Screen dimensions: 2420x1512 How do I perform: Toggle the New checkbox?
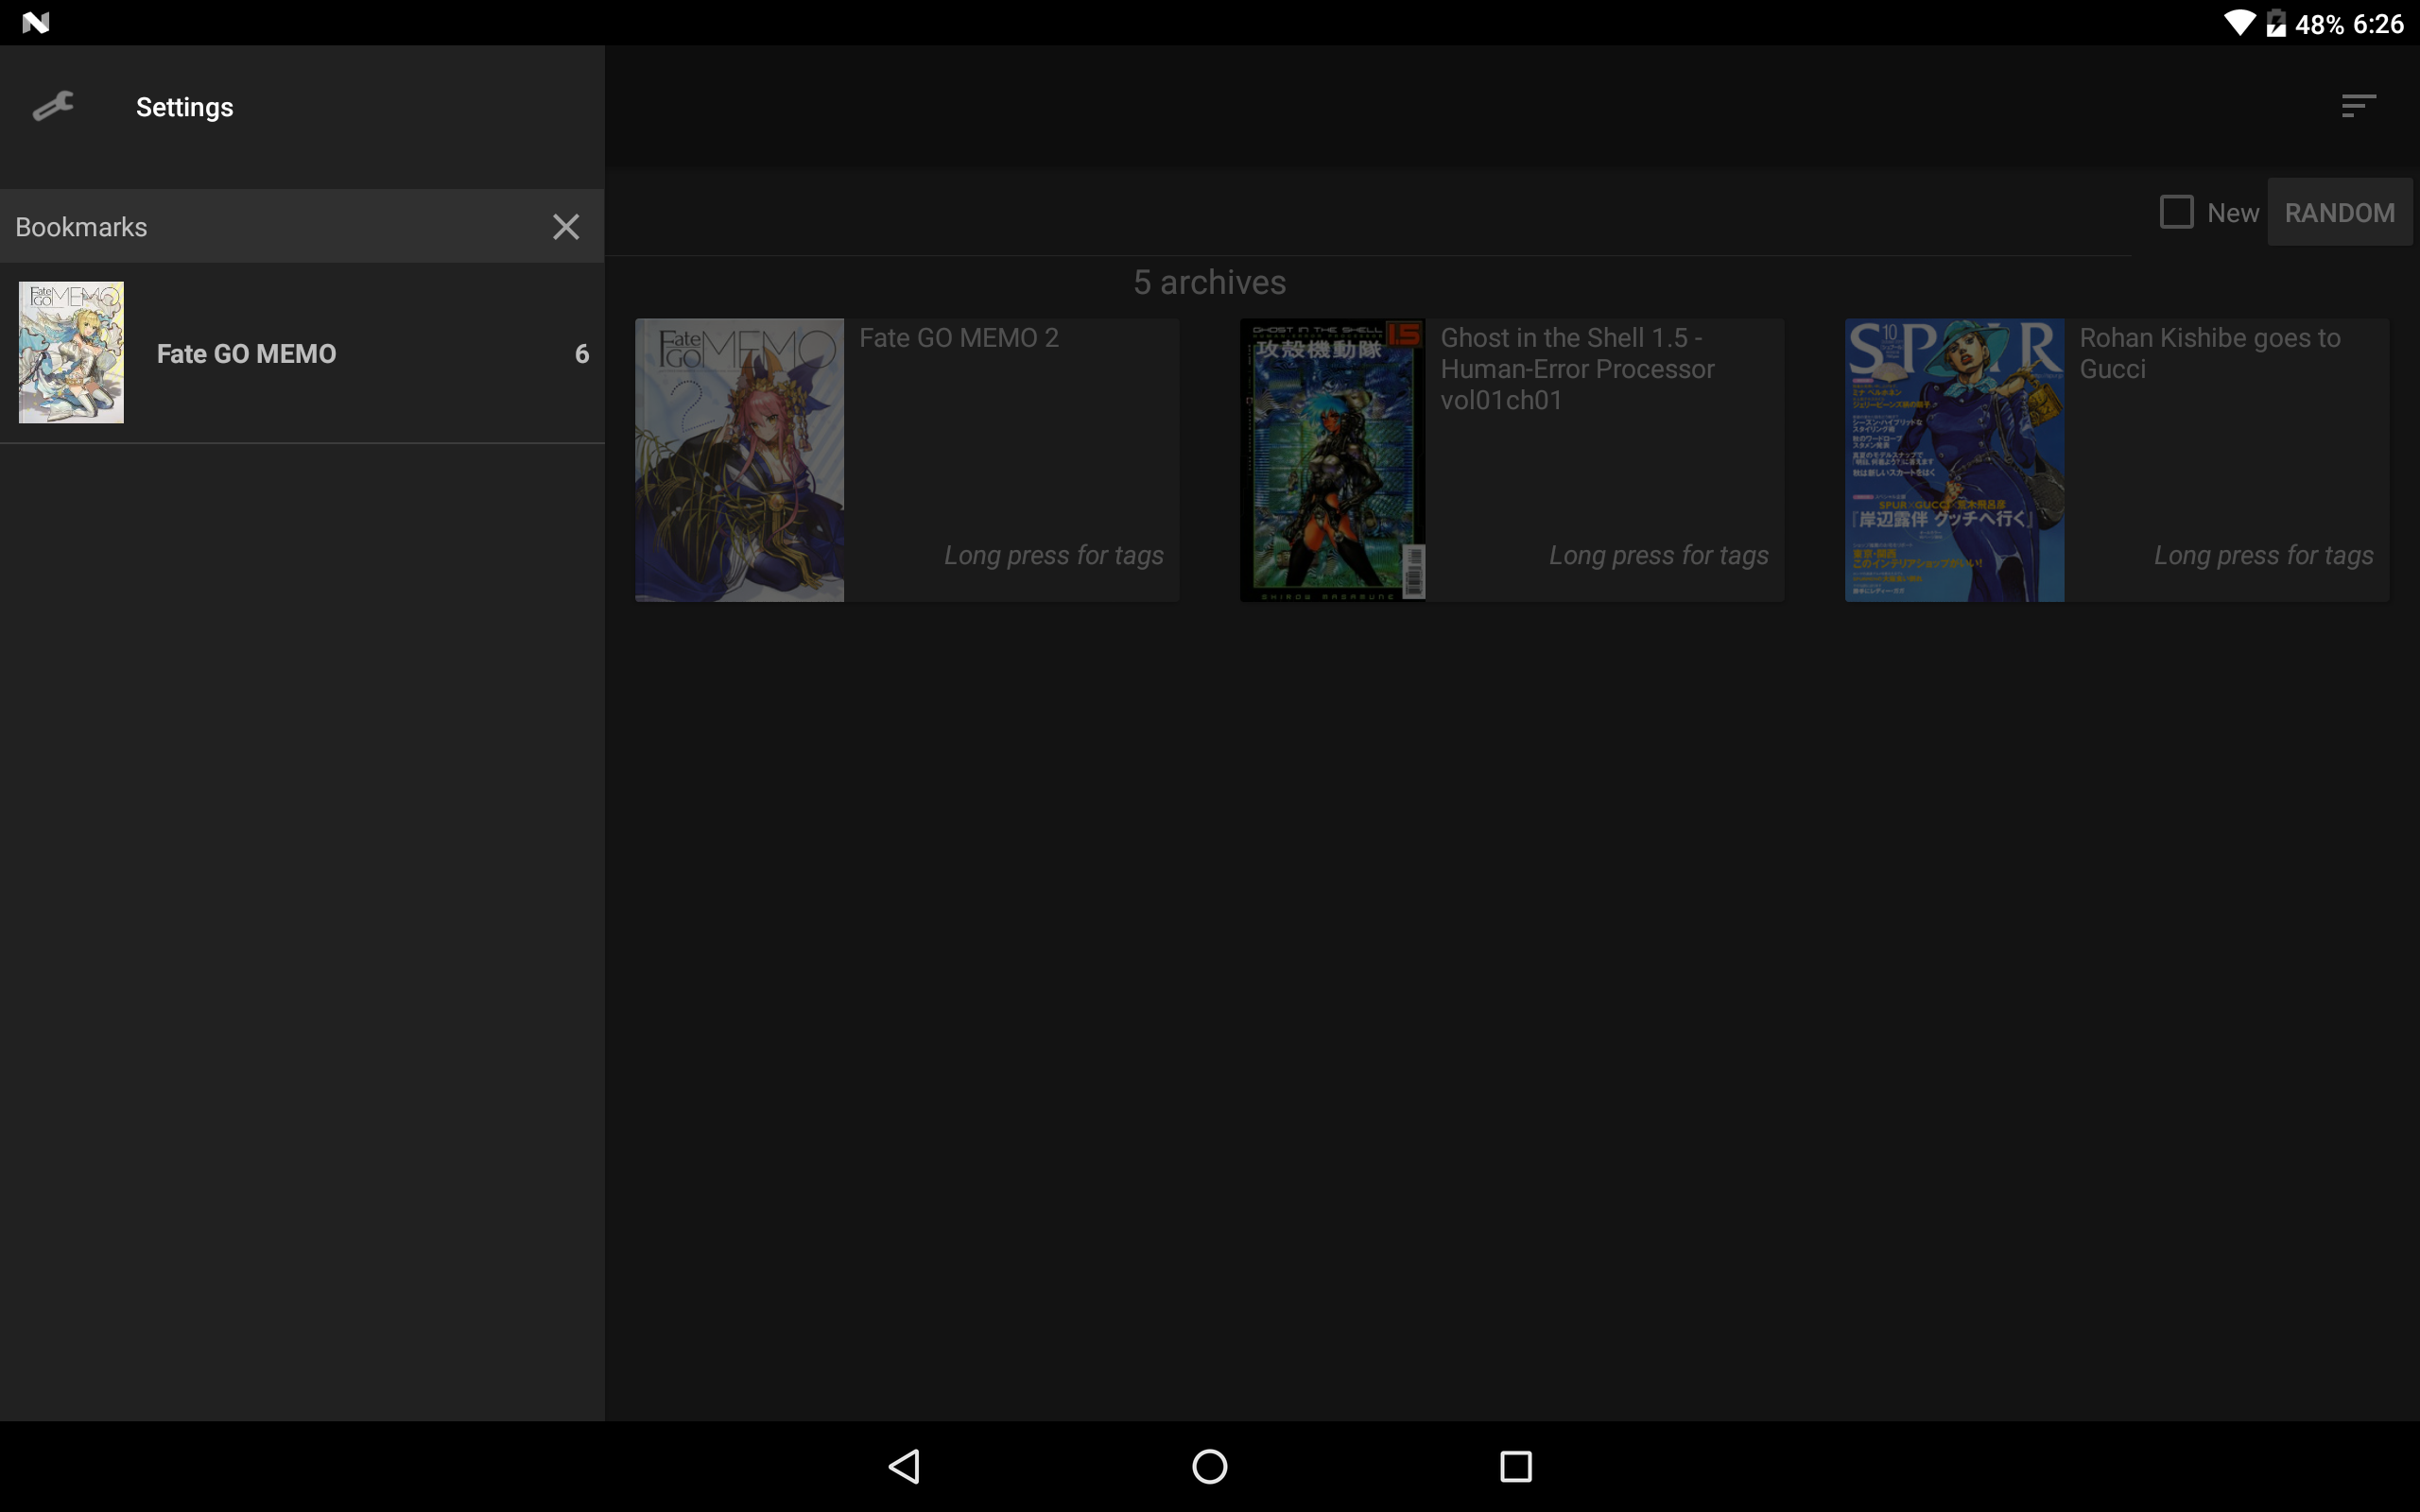pos(2176,212)
